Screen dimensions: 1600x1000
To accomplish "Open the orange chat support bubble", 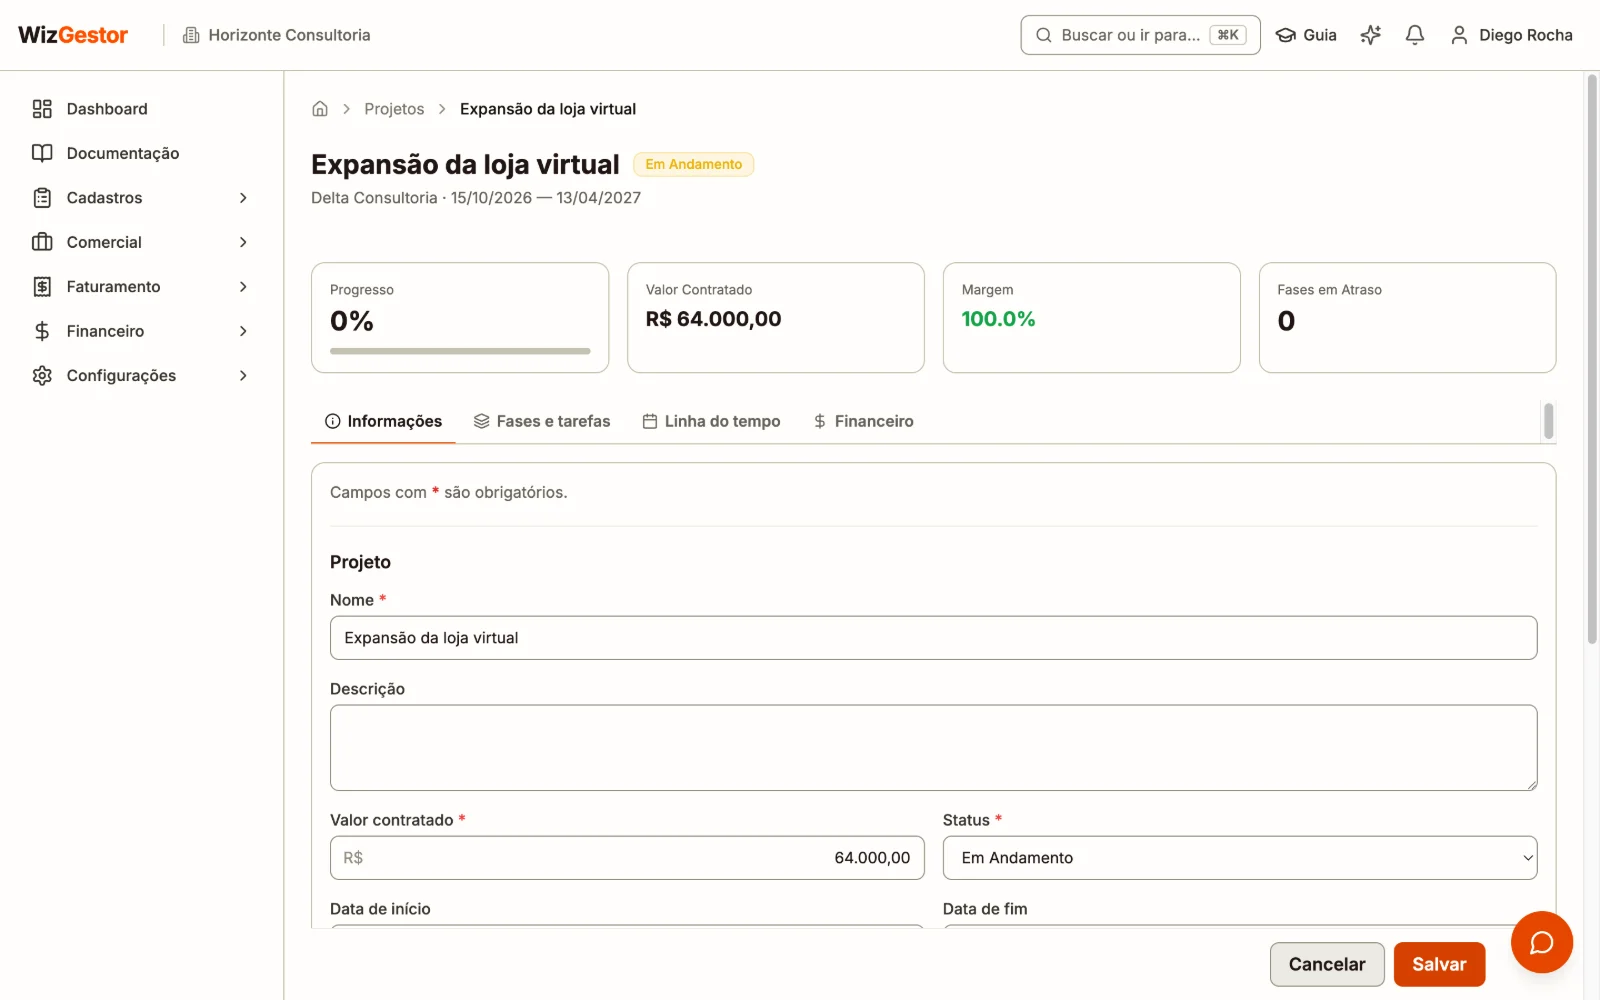I will (1541, 942).
